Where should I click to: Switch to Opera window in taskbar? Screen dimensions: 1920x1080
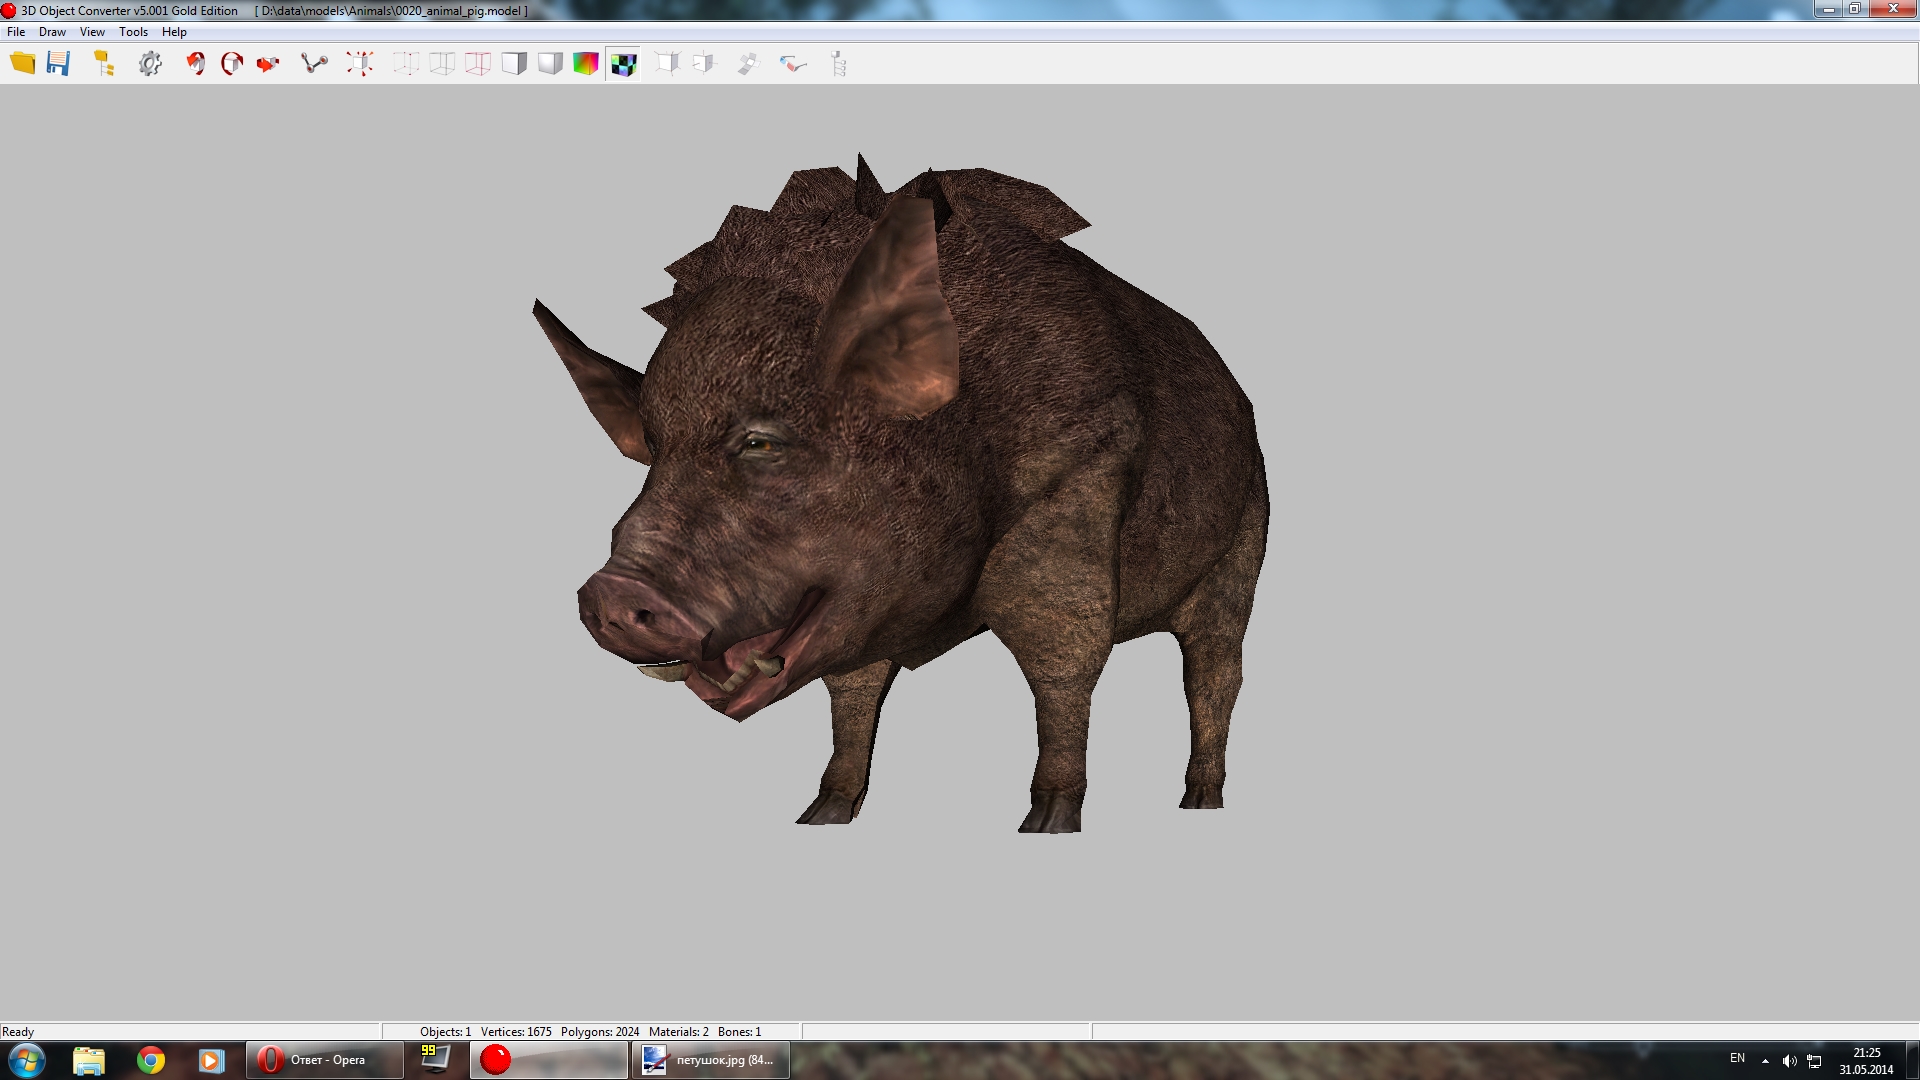pyautogui.click(x=325, y=1060)
